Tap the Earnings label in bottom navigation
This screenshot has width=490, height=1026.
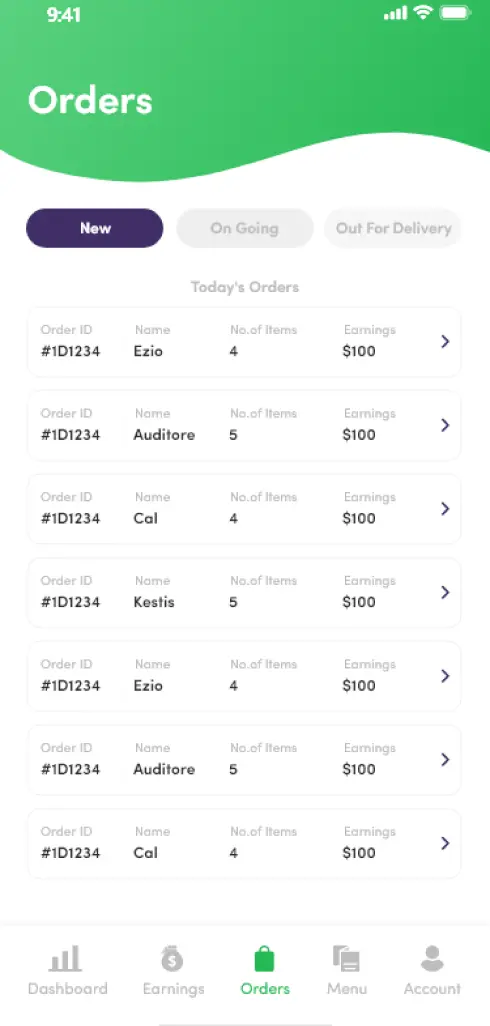(x=173, y=989)
